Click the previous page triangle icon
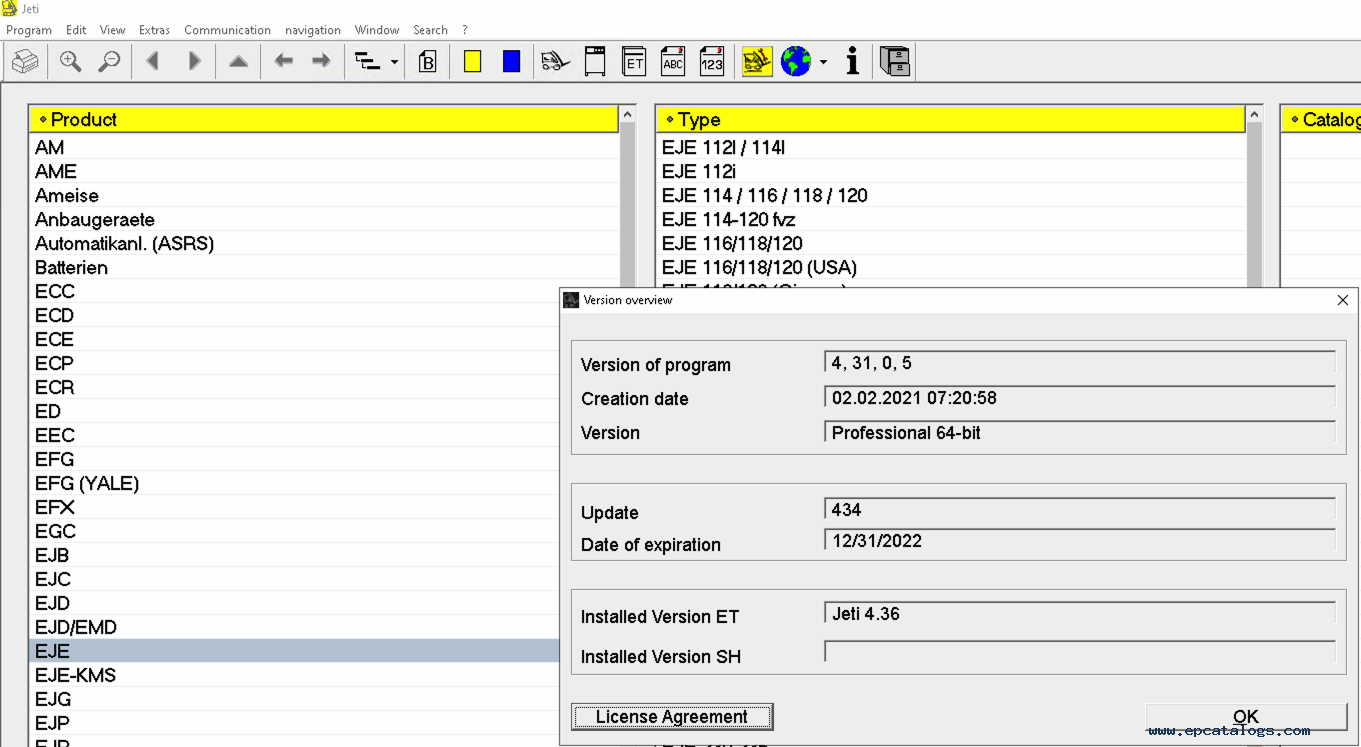1361x747 pixels. tap(153, 62)
